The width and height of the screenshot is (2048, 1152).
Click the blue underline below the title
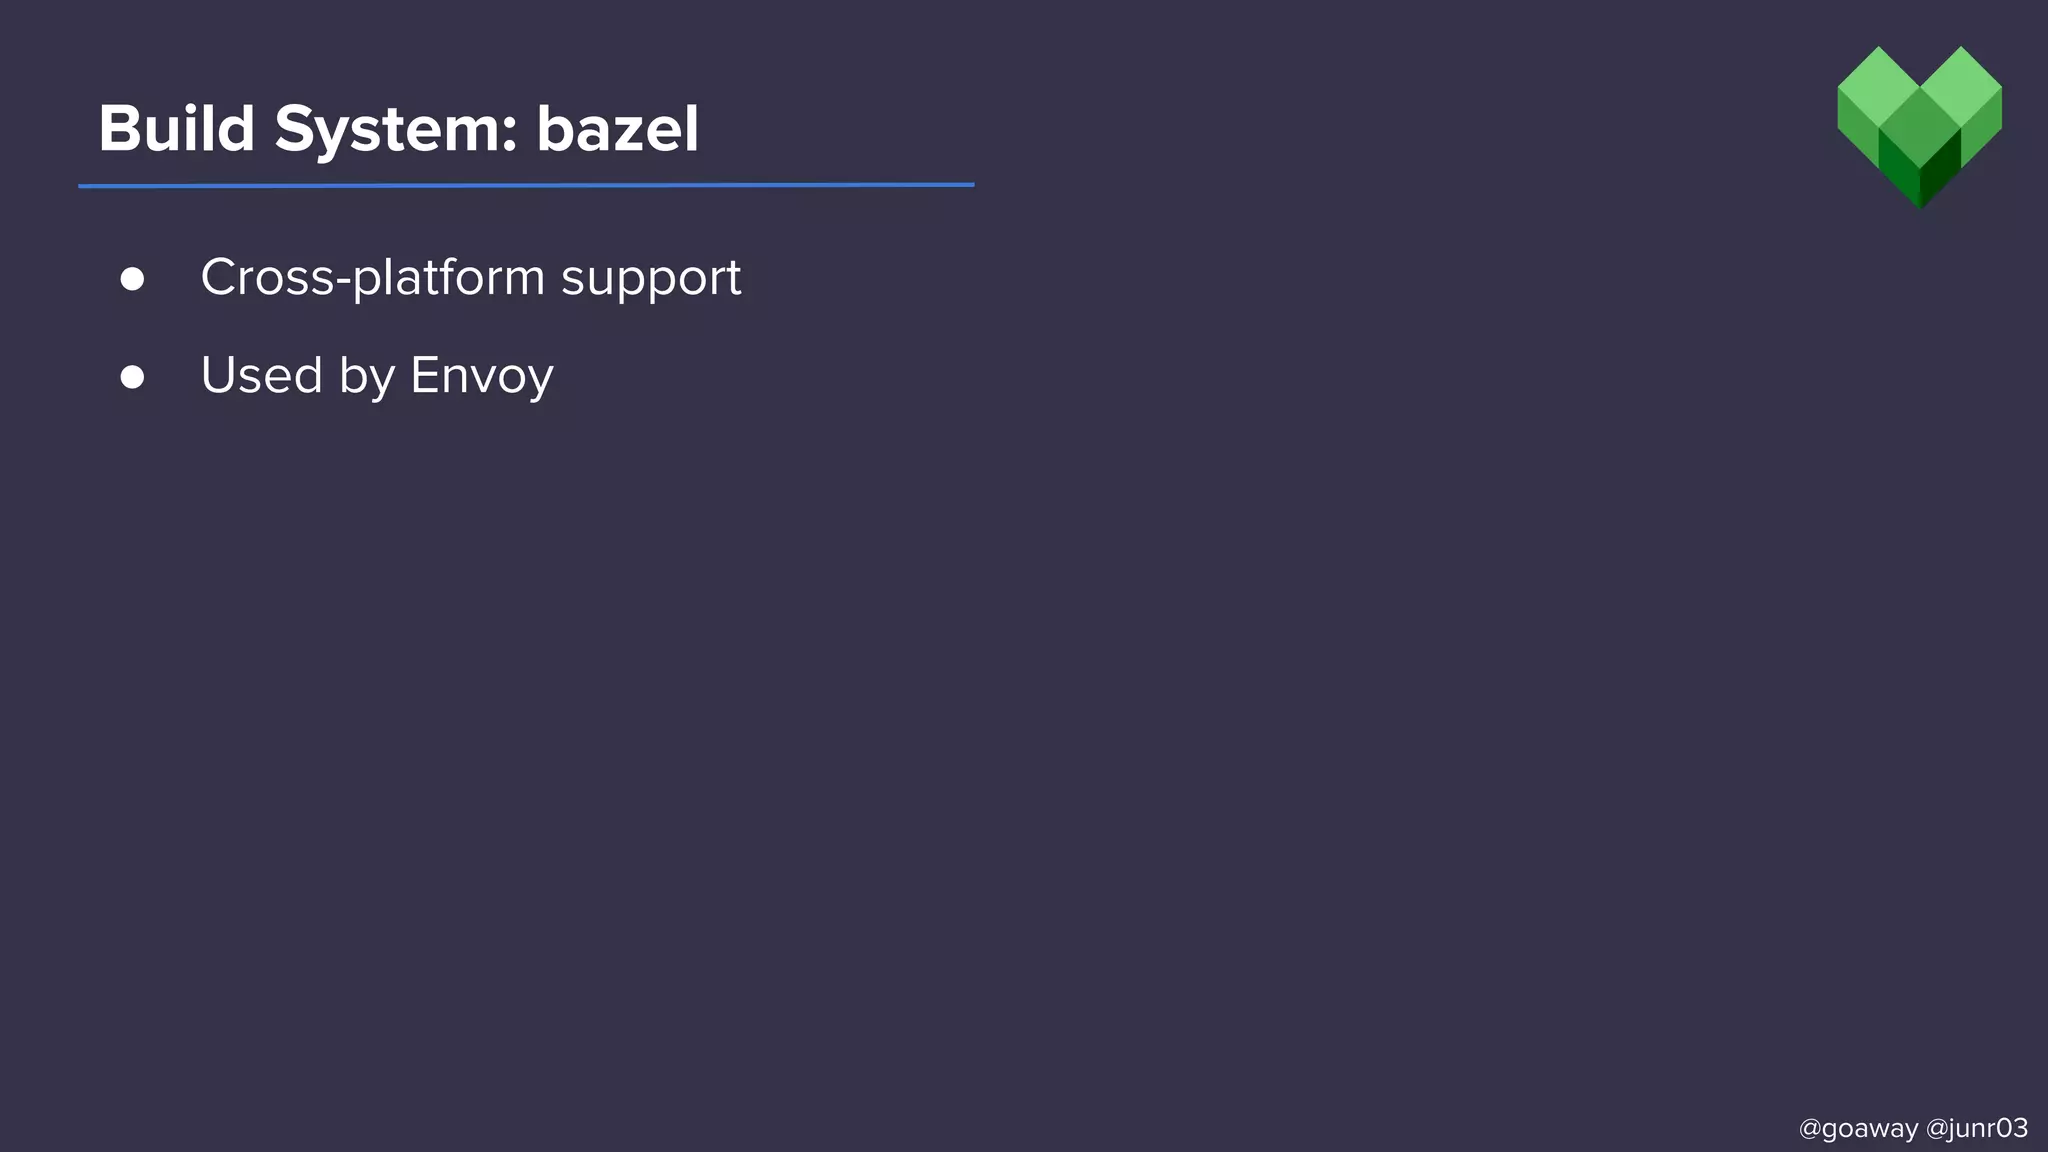coord(526,185)
